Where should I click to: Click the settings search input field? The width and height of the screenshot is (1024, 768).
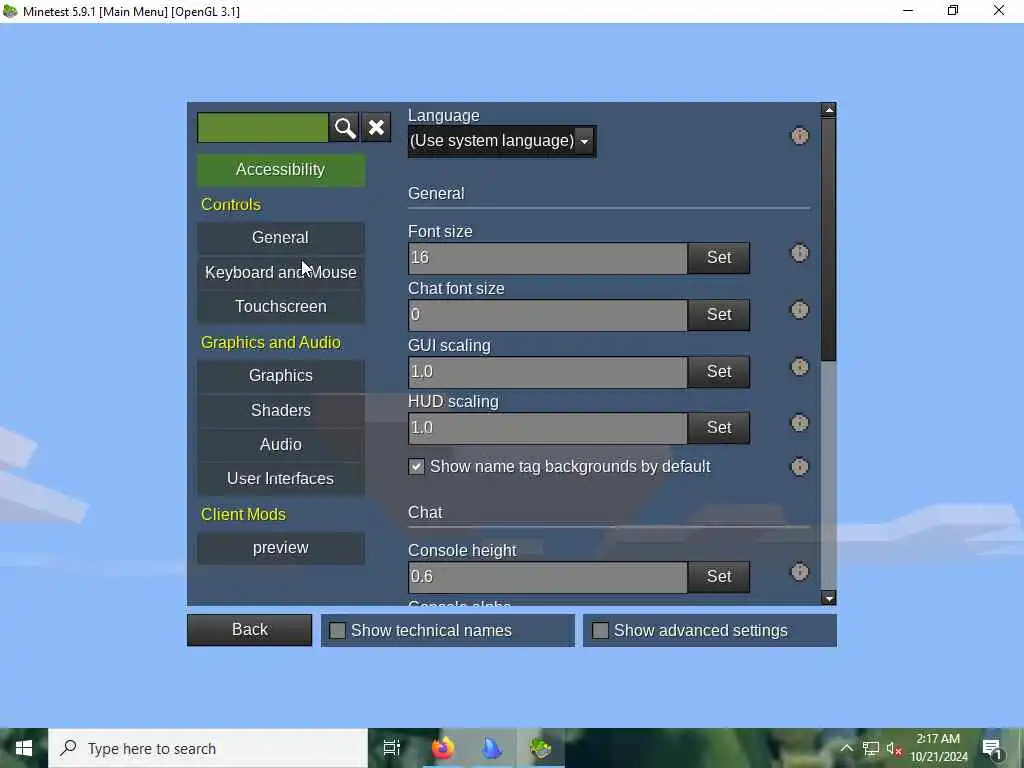click(x=263, y=127)
